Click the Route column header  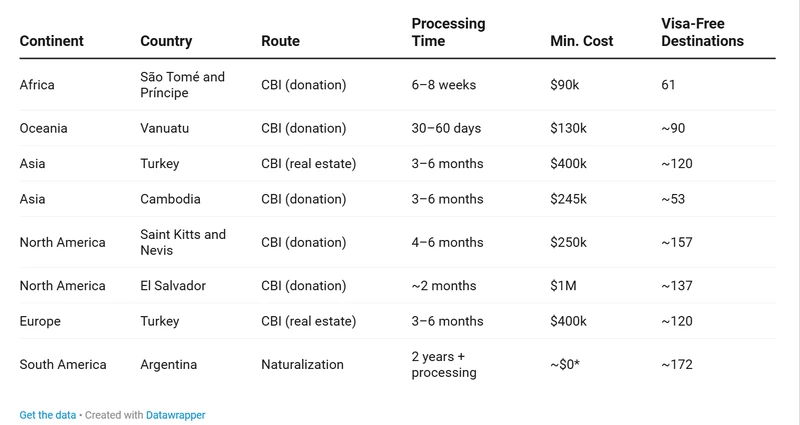point(280,42)
